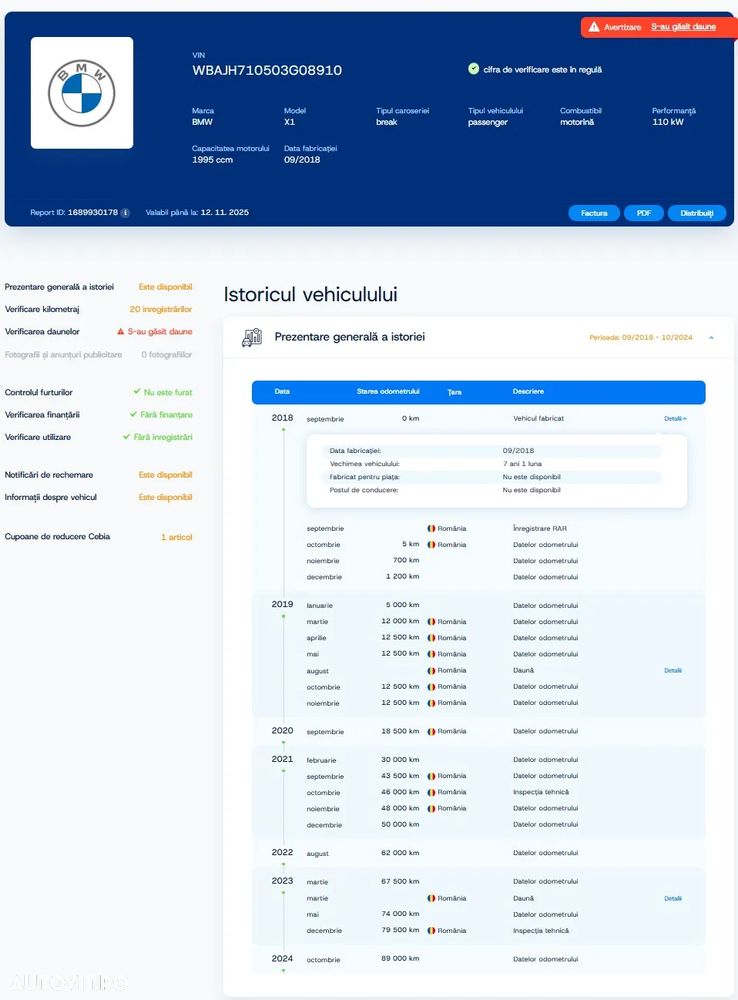
Task: Download the report via PDF button
Action: coord(644,213)
